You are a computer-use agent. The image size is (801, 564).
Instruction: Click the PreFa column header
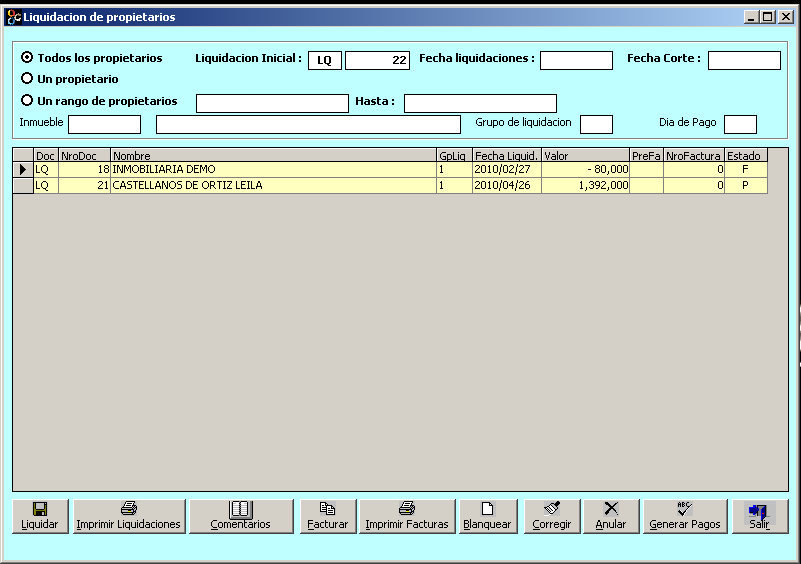click(x=646, y=155)
